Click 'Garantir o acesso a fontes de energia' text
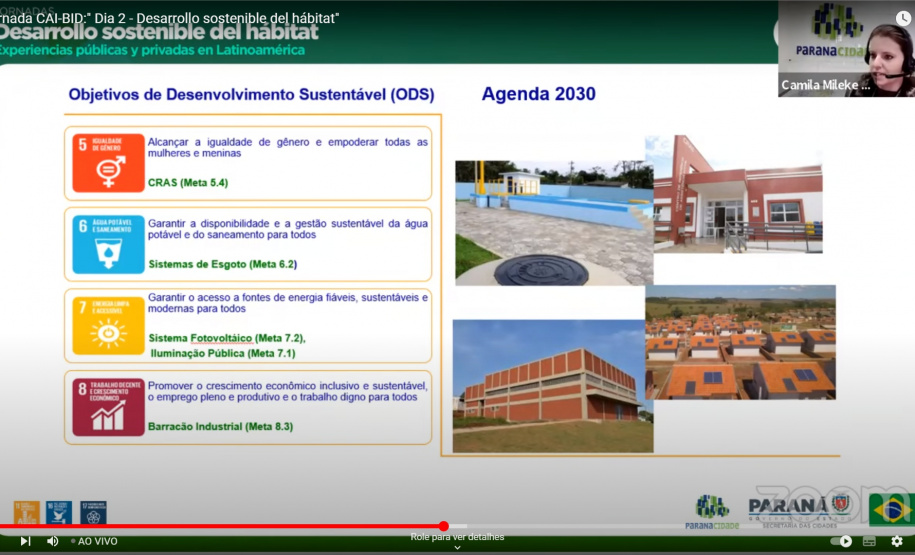The width and height of the screenshot is (915, 555). point(288,303)
